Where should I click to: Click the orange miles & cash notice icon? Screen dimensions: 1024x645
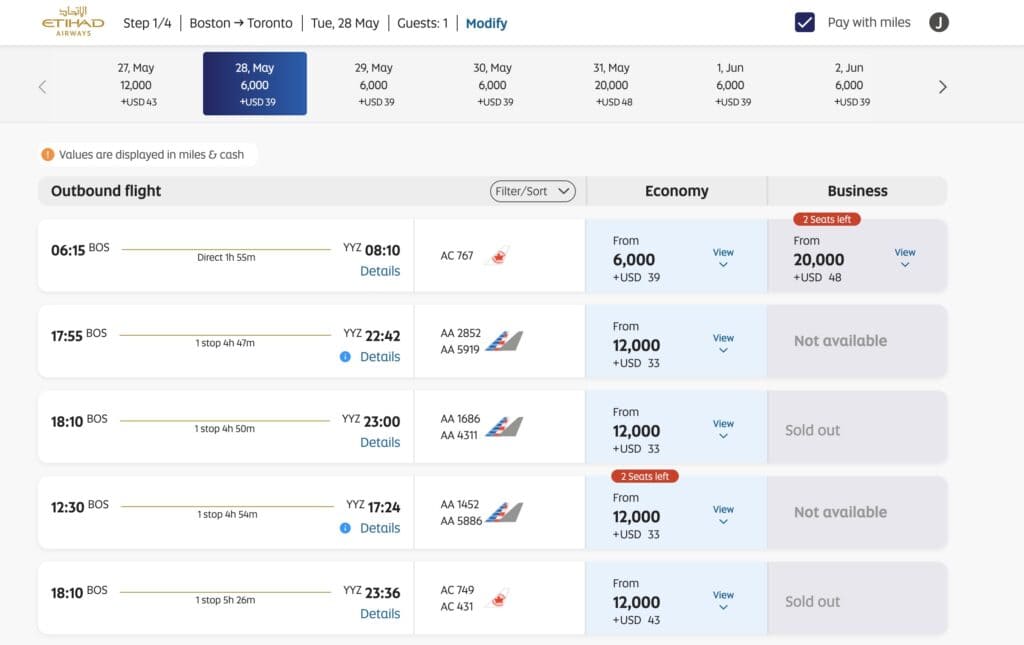point(48,155)
